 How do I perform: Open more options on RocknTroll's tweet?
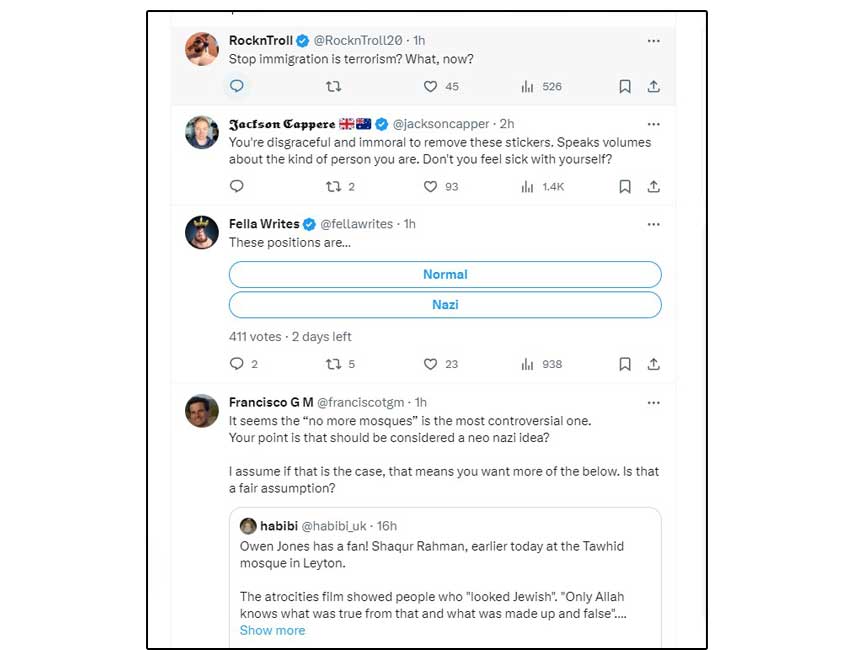click(653, 41)
